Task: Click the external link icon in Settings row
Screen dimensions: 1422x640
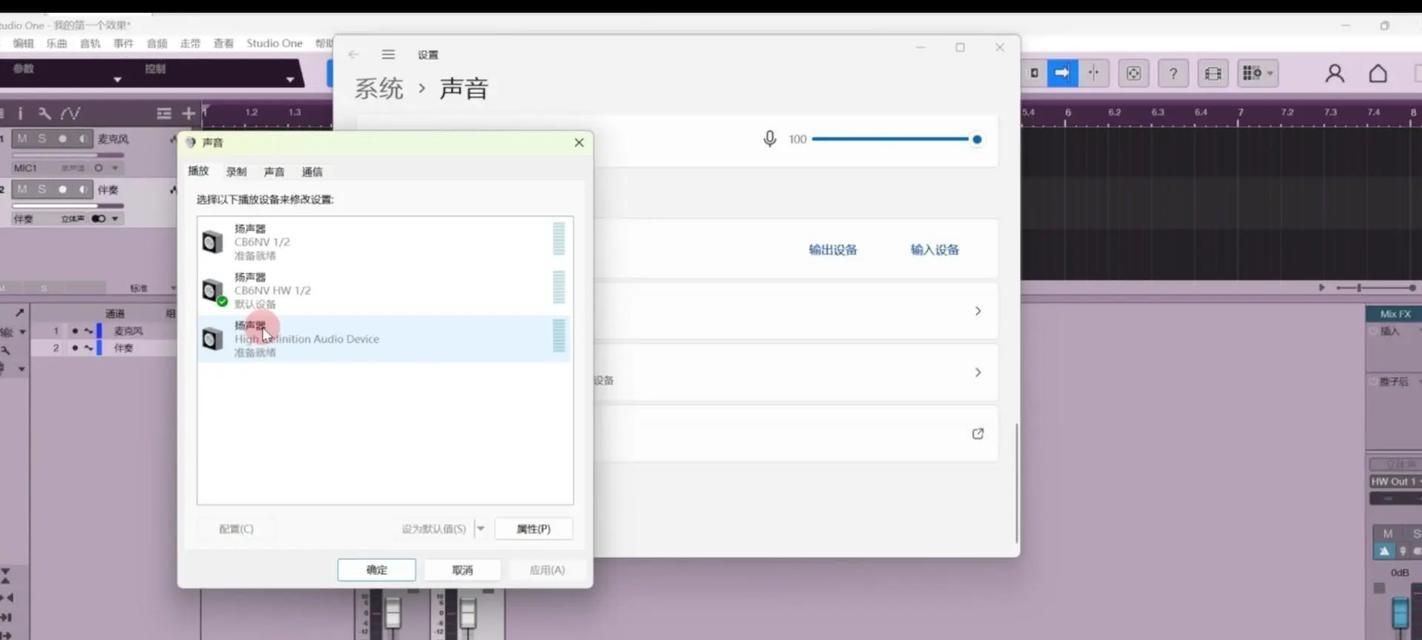Action: [978, 433]
